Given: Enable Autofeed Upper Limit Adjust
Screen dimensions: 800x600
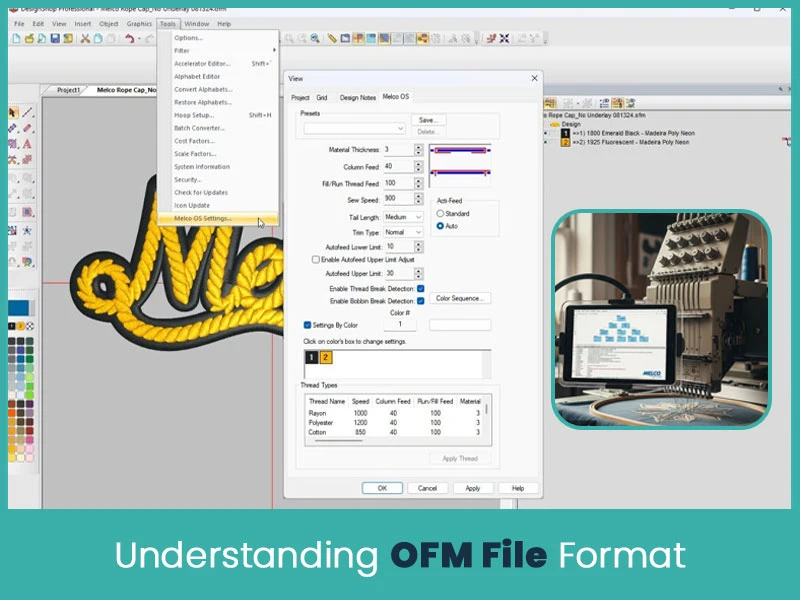Looking at the screenshot, I should 316,259.
